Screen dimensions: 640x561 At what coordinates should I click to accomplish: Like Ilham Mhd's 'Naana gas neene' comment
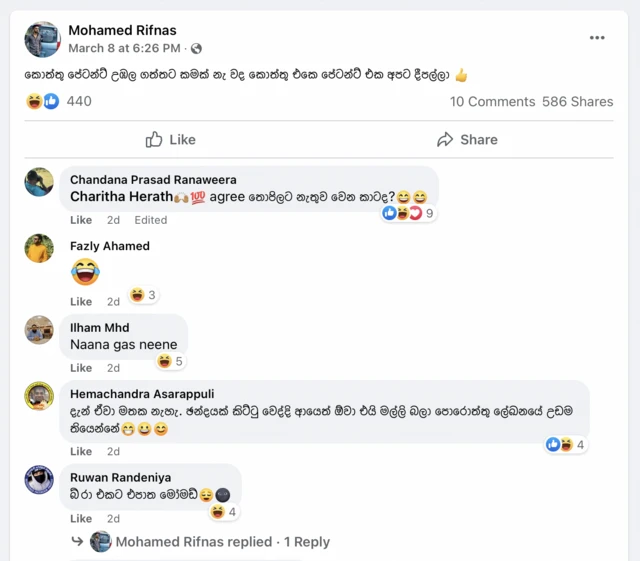click(81, 368)
